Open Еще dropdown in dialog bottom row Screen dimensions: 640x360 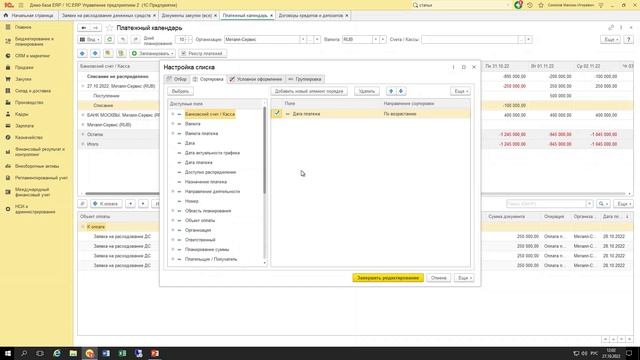tap(464, 278)
